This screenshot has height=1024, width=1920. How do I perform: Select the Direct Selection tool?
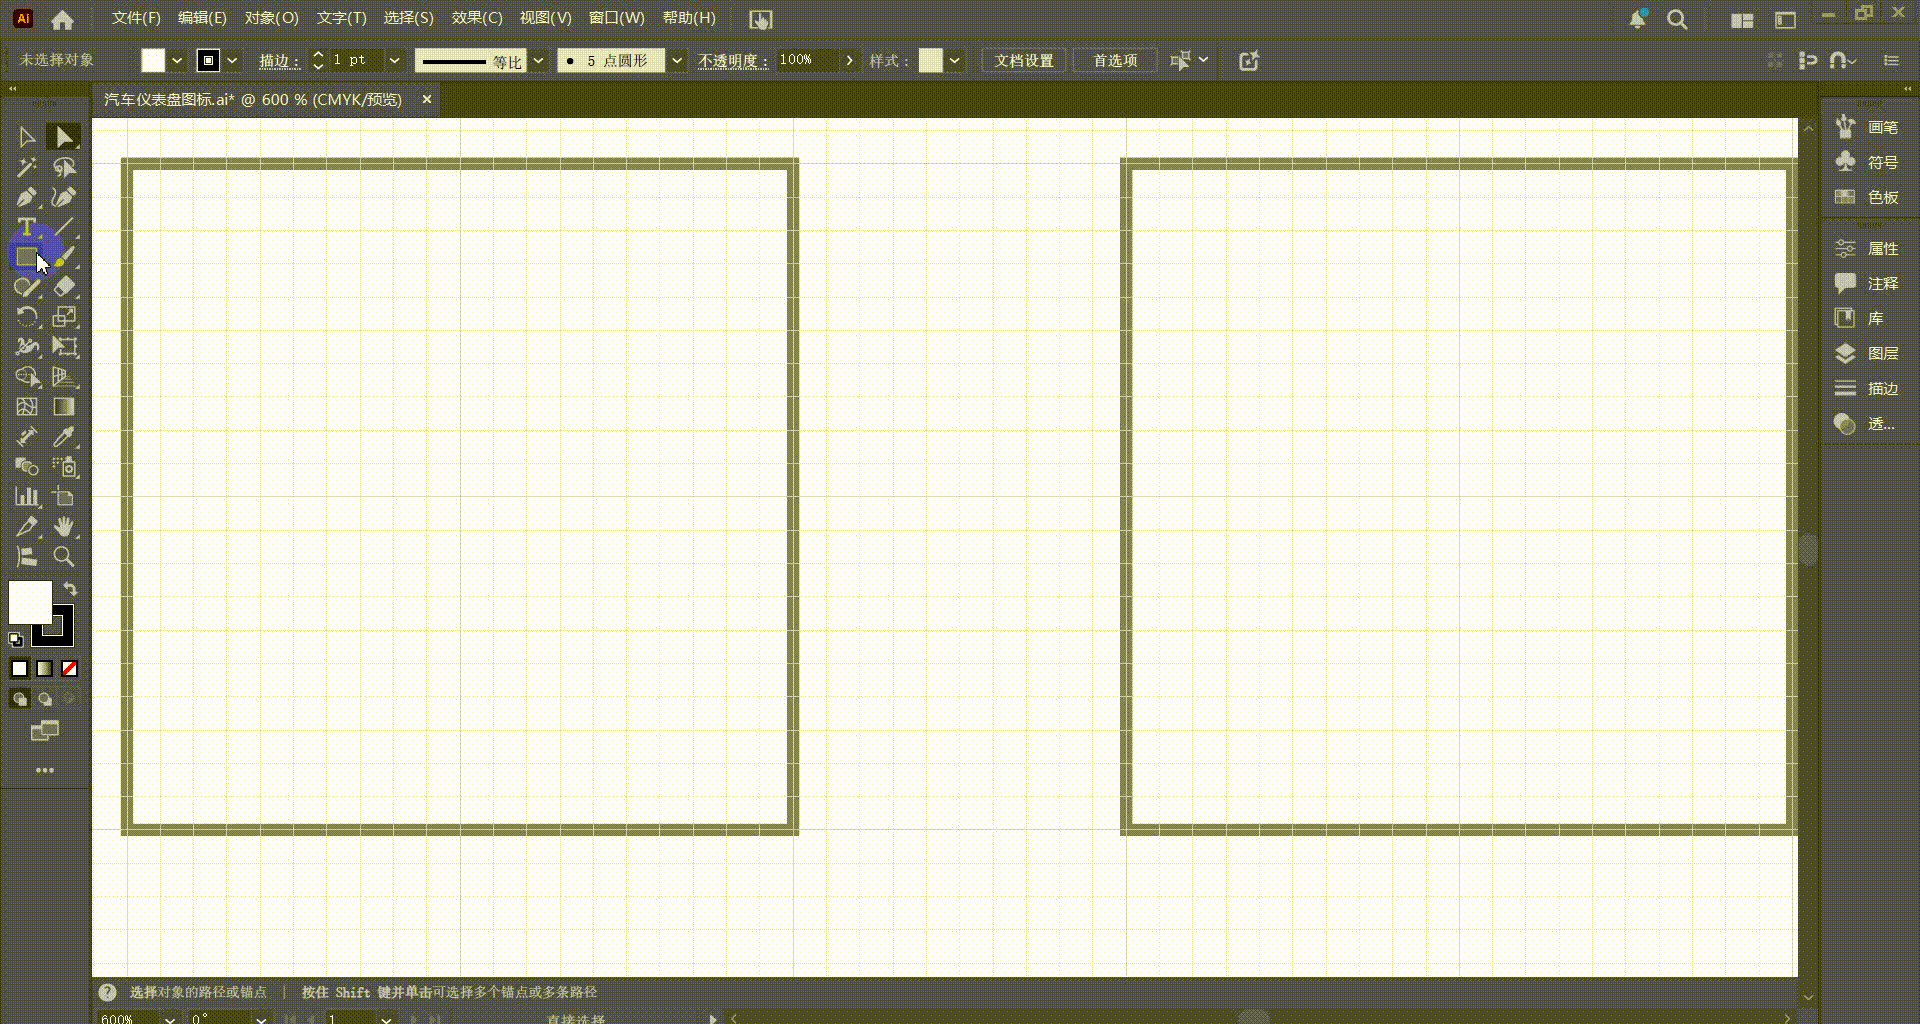pyautogui.click(x=64, y=137)
